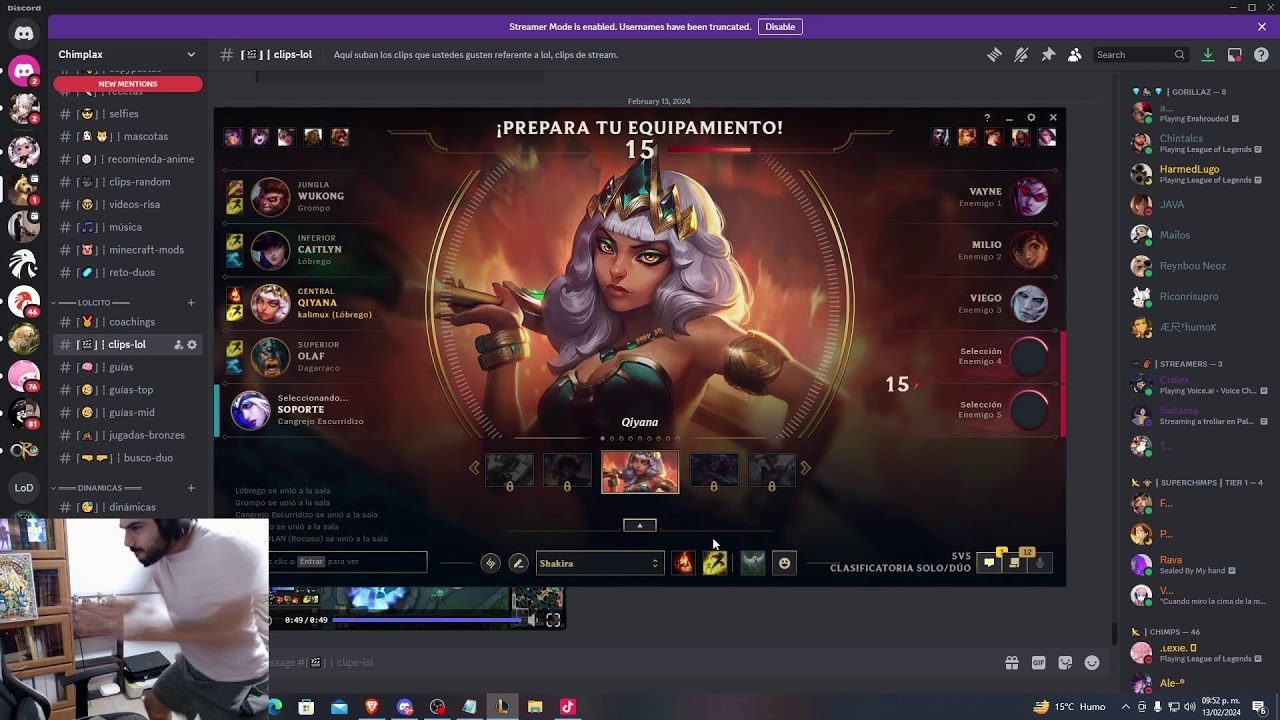This screenshot has width=1280, height=720.
Task: Open Discord Help question mark icon
Action: [1261, 55]
